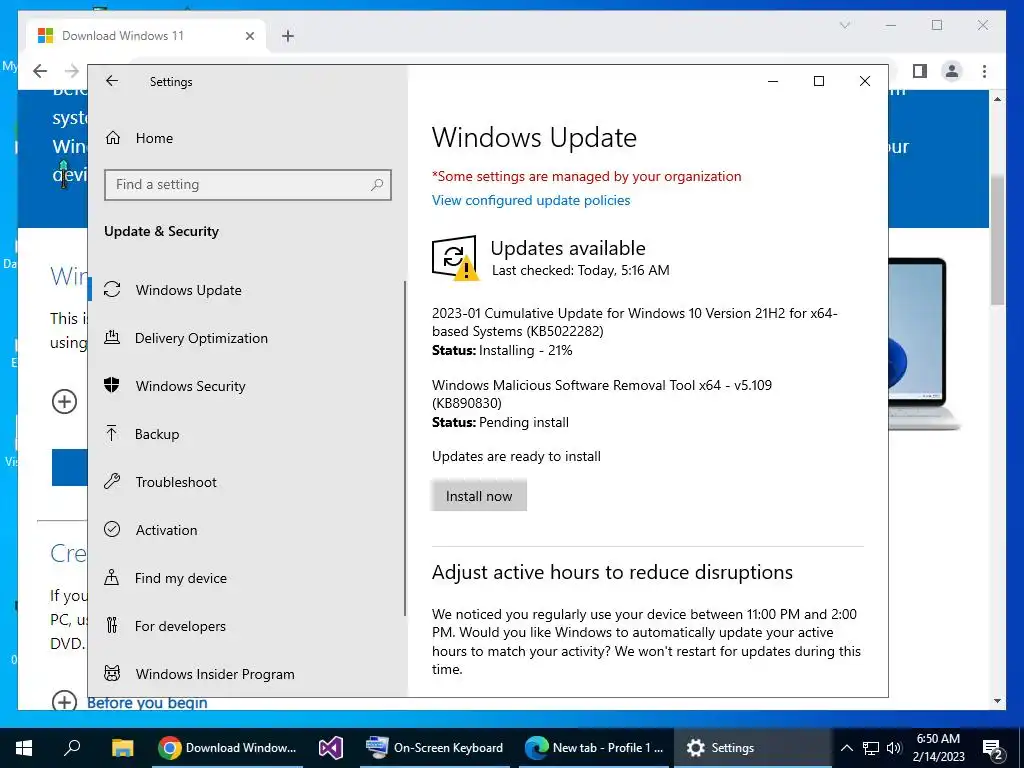Click the Find my device icon
This screenshot has height=768, width=1024.
pyautogui.click(x=112, y=577)
